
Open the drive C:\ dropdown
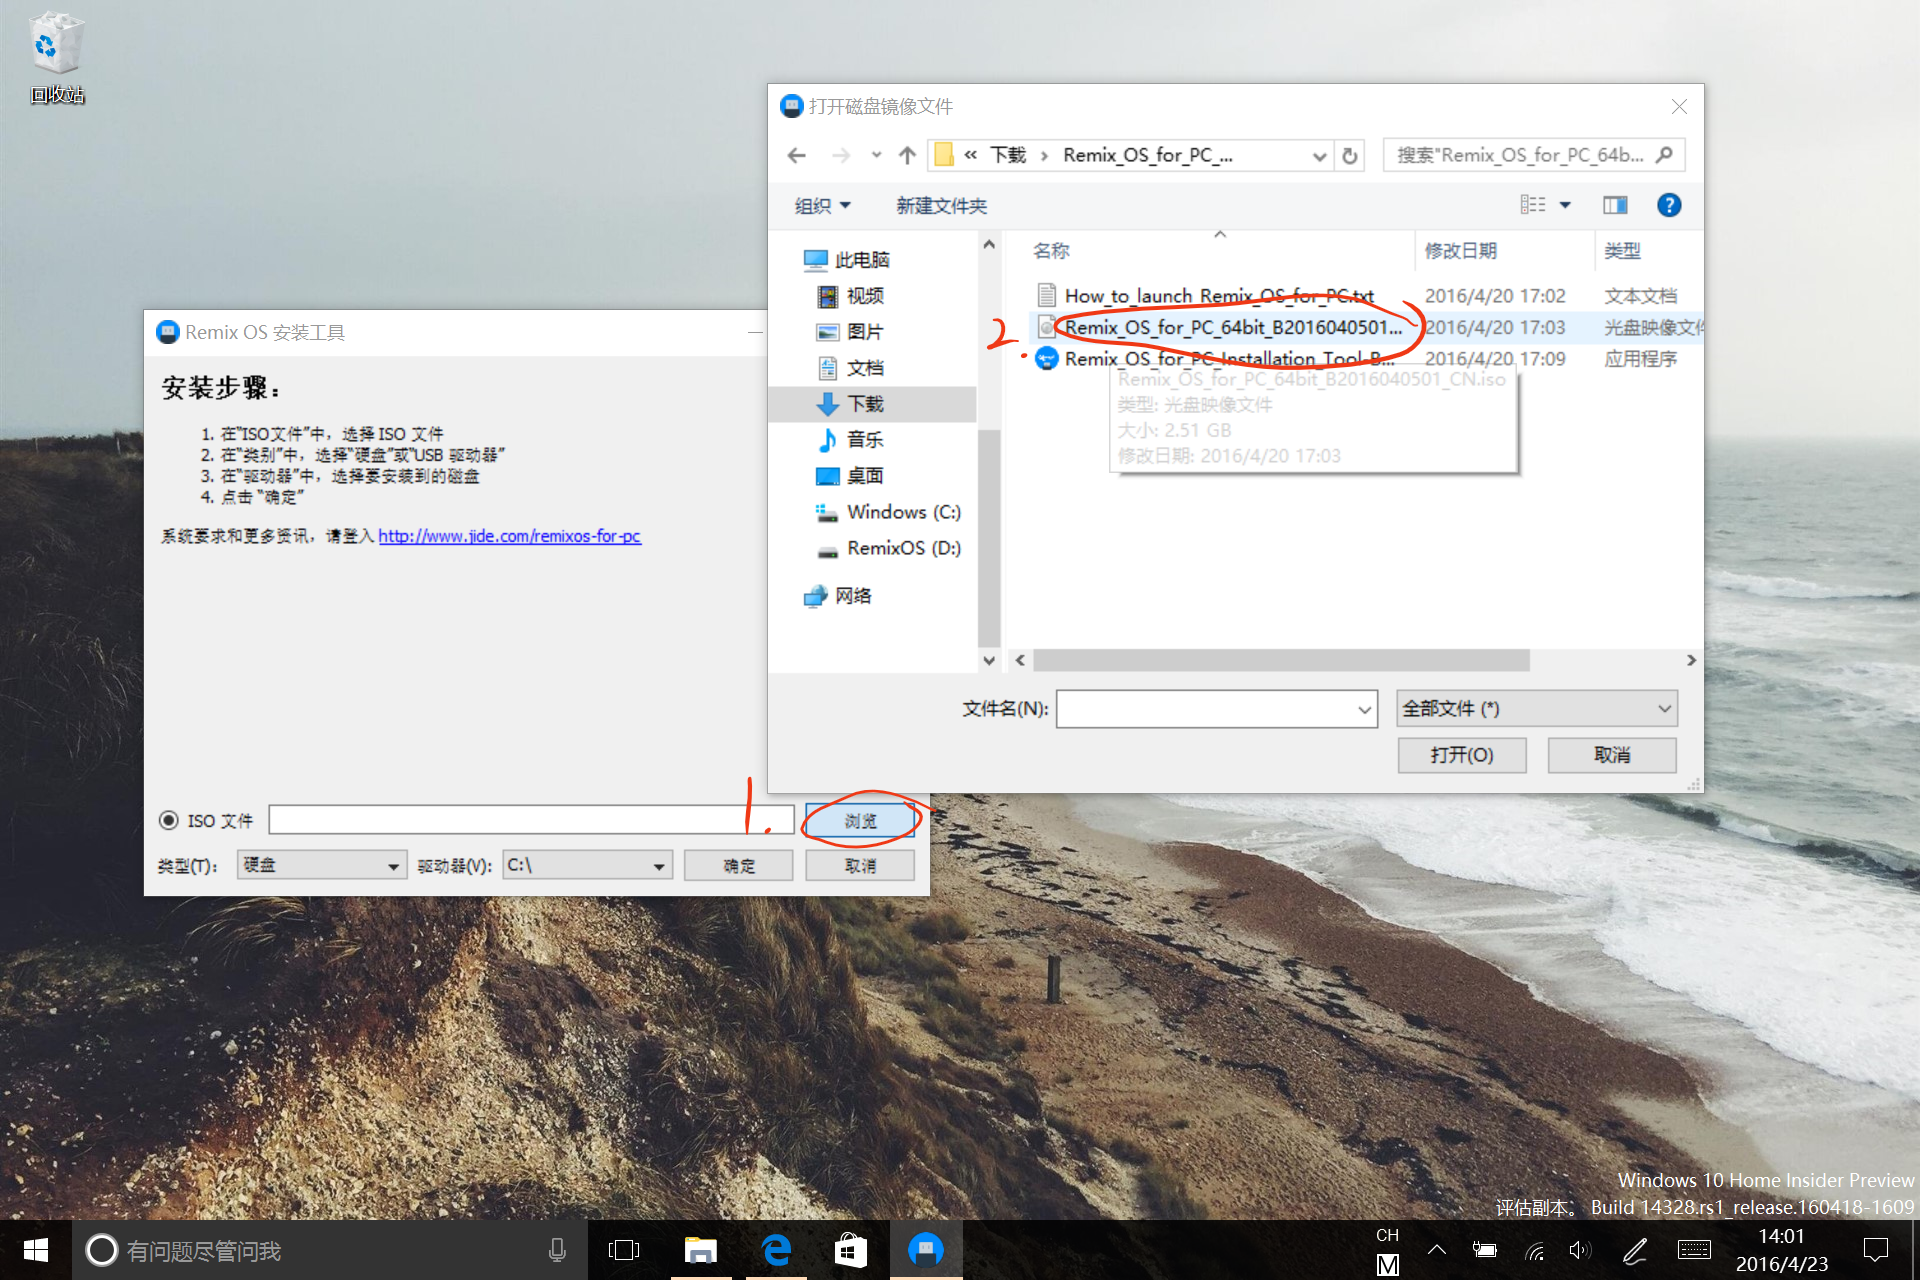(587, 865)
